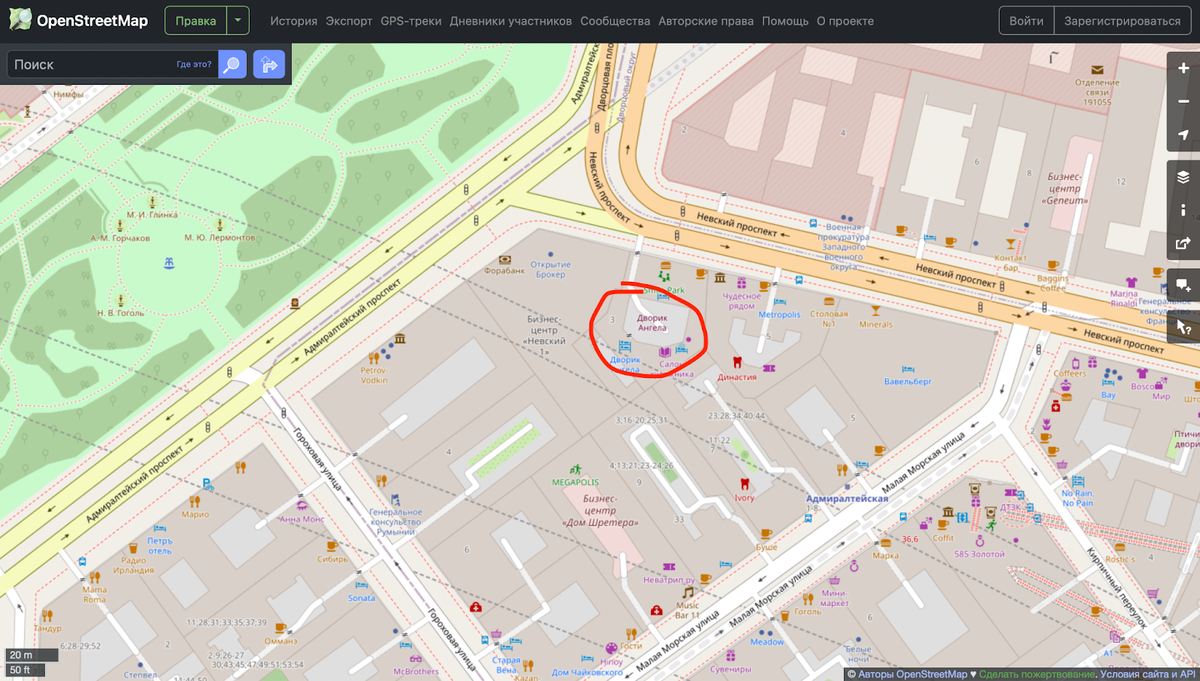Open the map layers panel
This screenshot has height=681, width=1200.
click(1184, 177)
